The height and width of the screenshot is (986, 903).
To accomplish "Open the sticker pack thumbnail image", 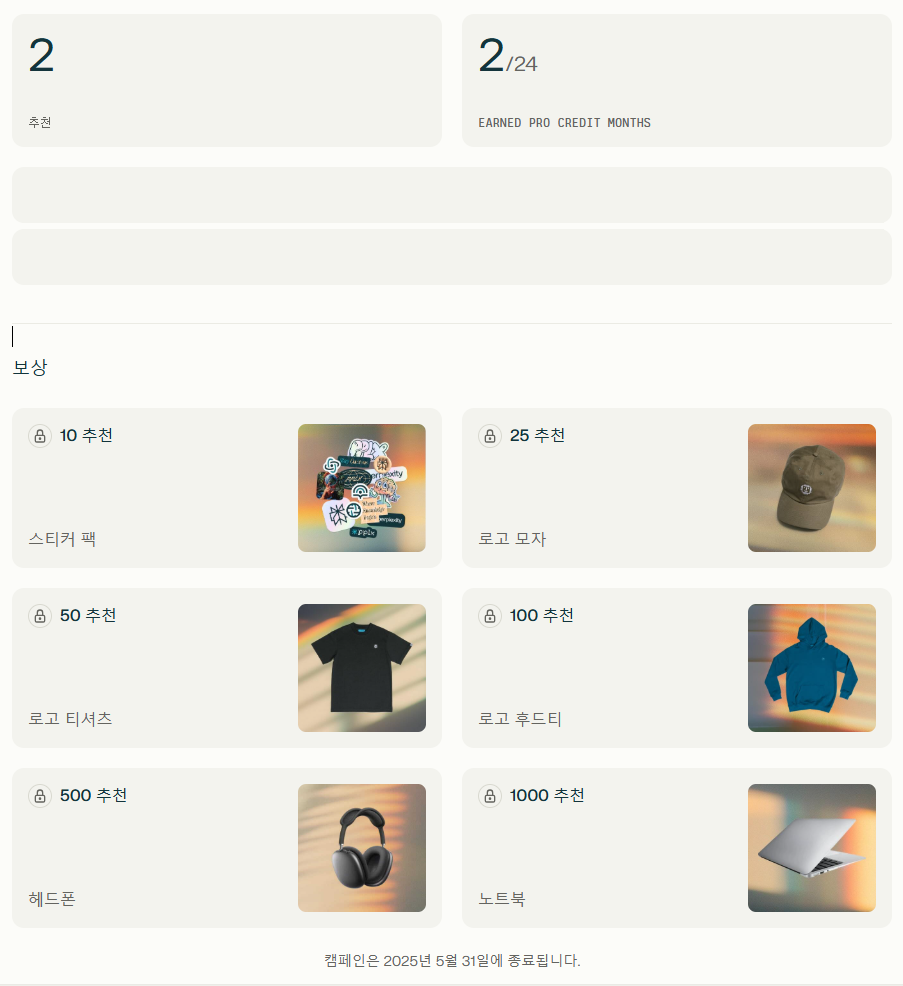I will pyautogui.click(x=362, y=488).
